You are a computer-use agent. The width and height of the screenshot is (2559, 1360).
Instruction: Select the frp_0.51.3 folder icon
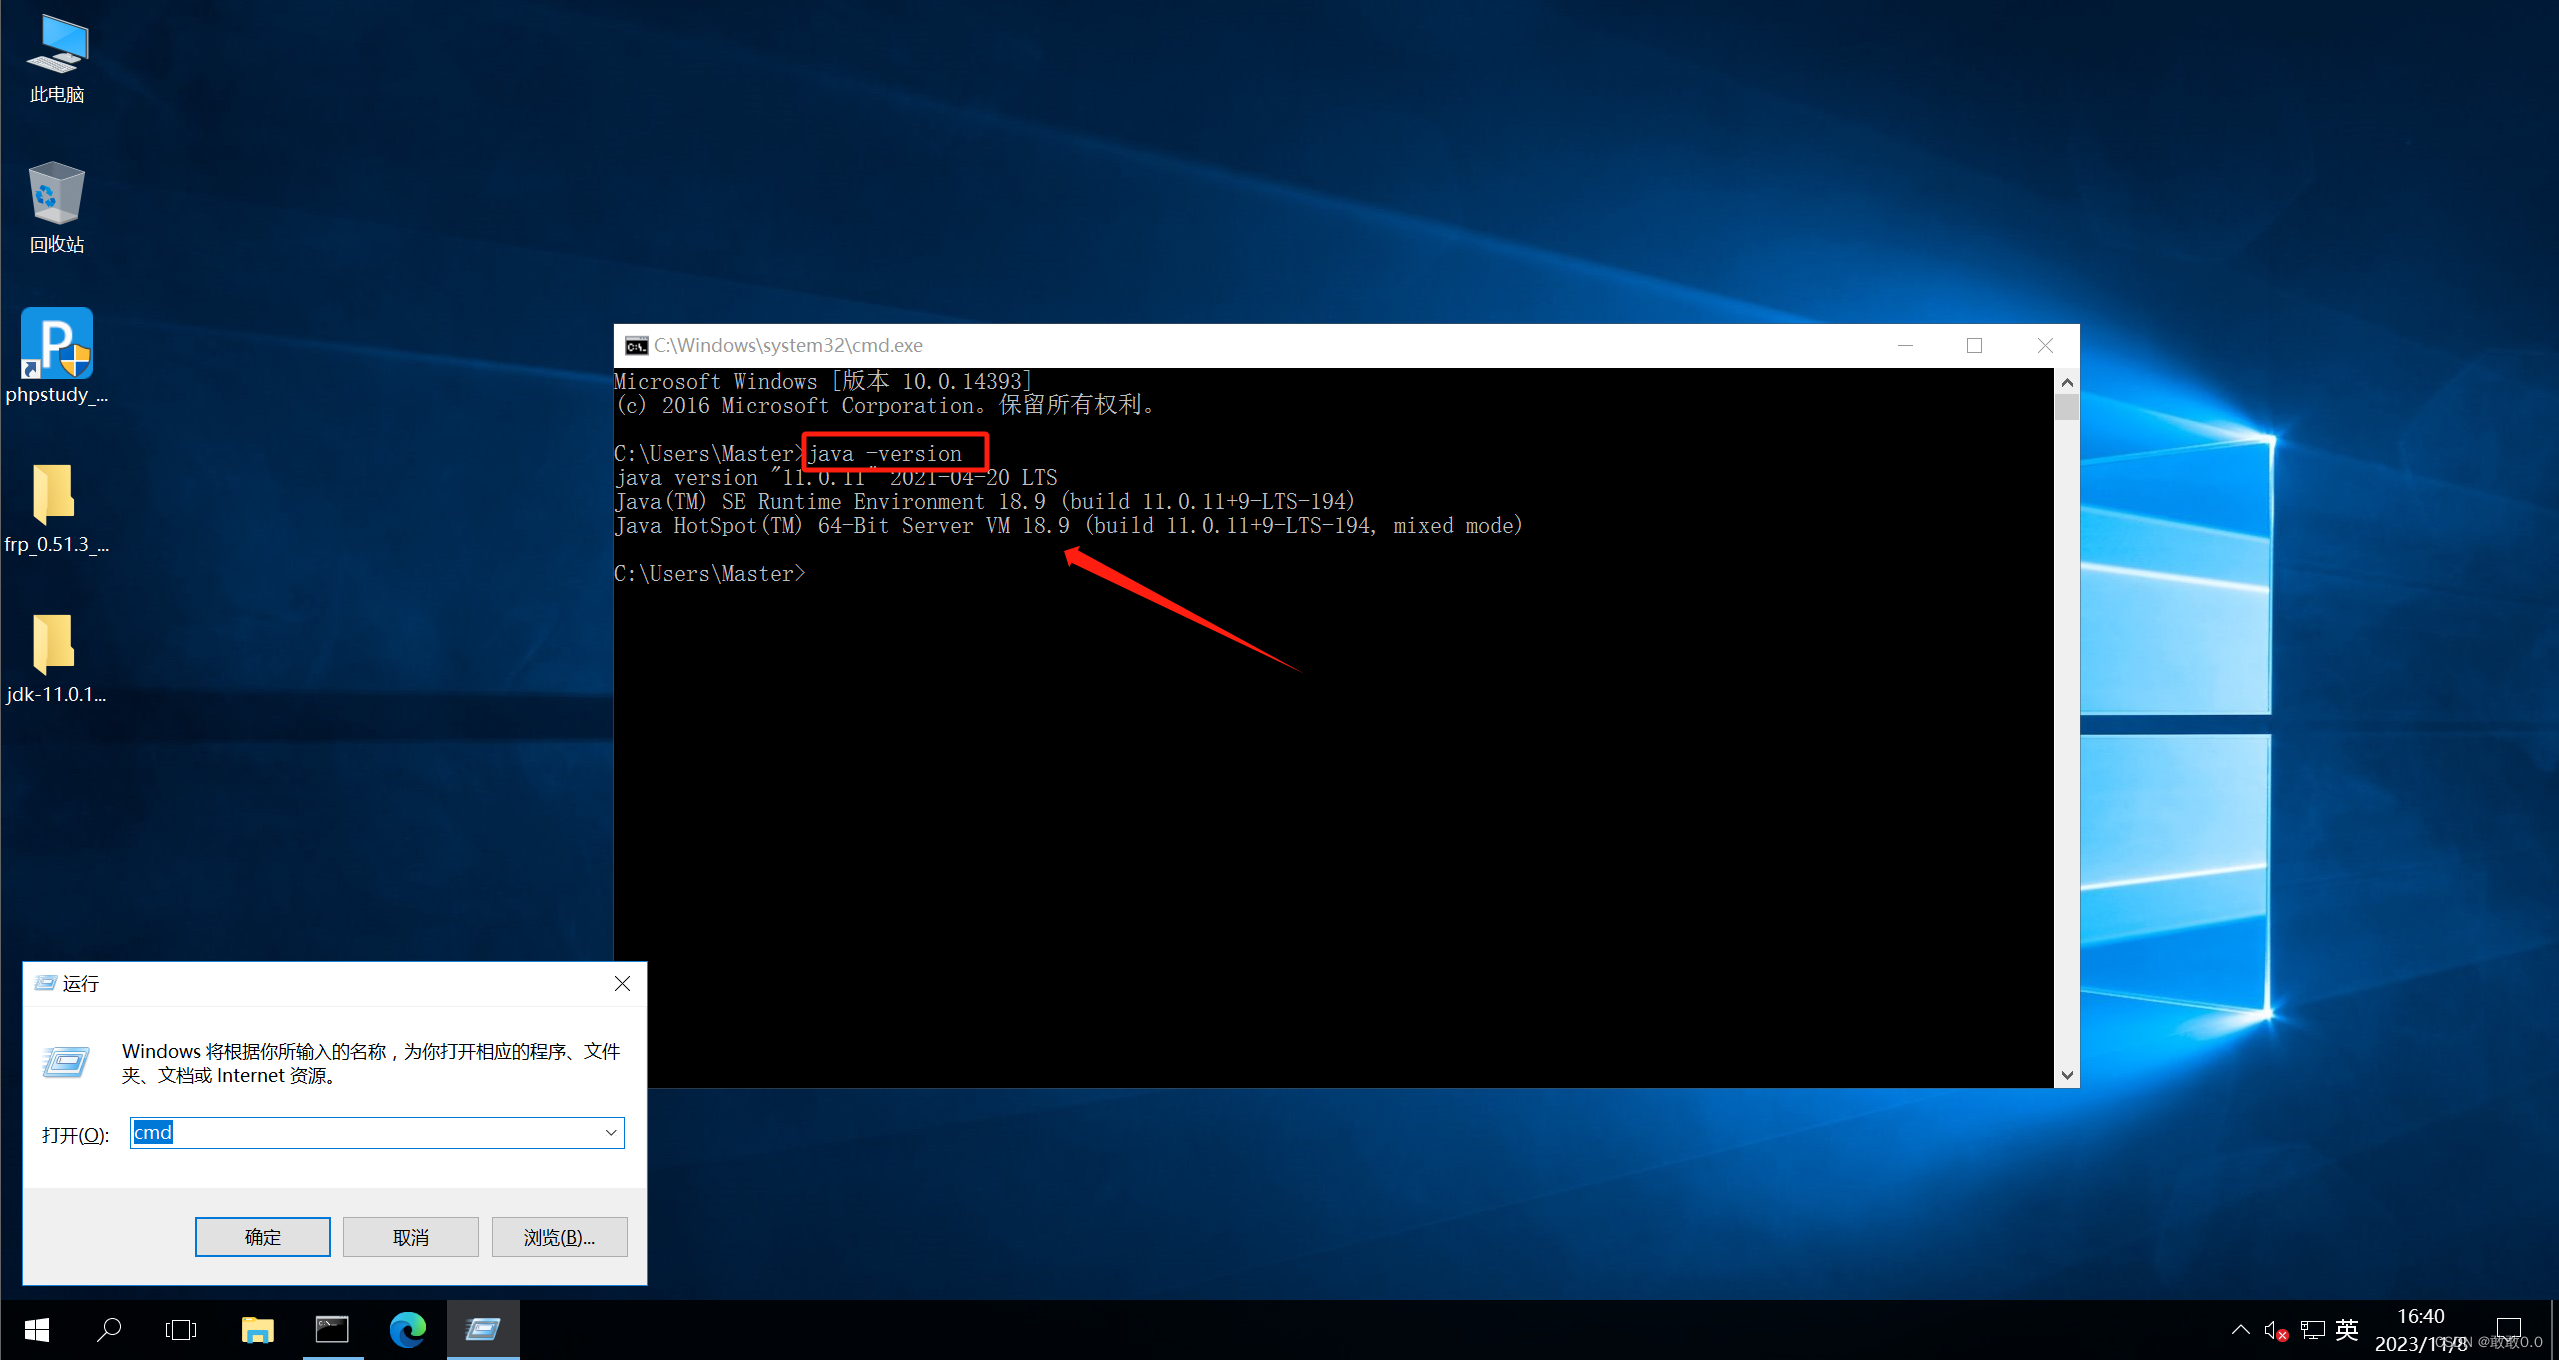pyautogui.click(x=55, y=495)
